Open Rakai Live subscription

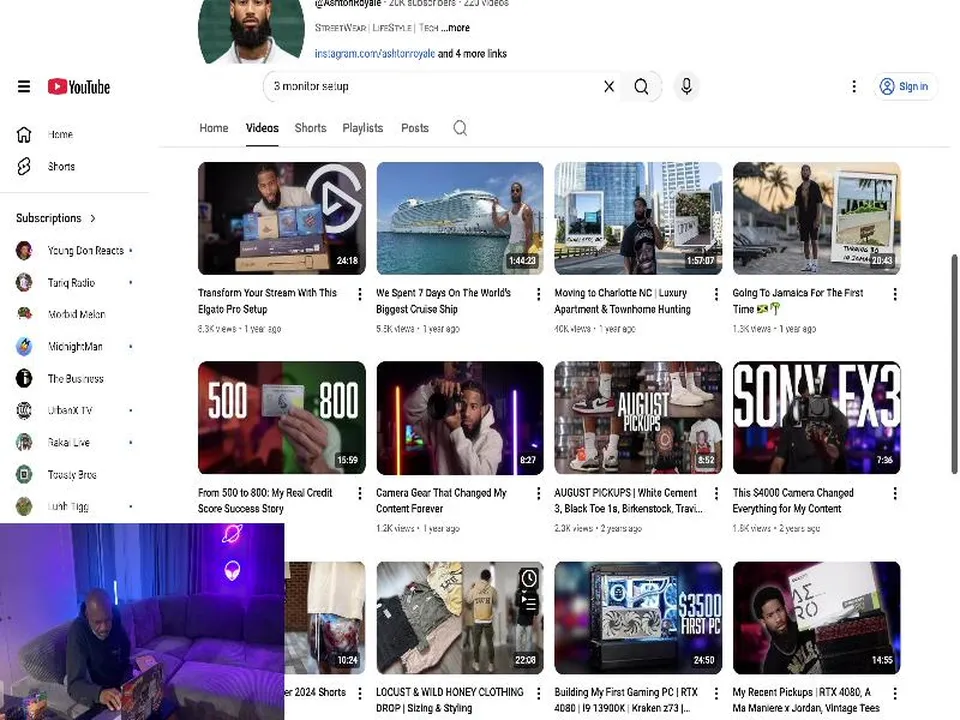coord(73,442)
